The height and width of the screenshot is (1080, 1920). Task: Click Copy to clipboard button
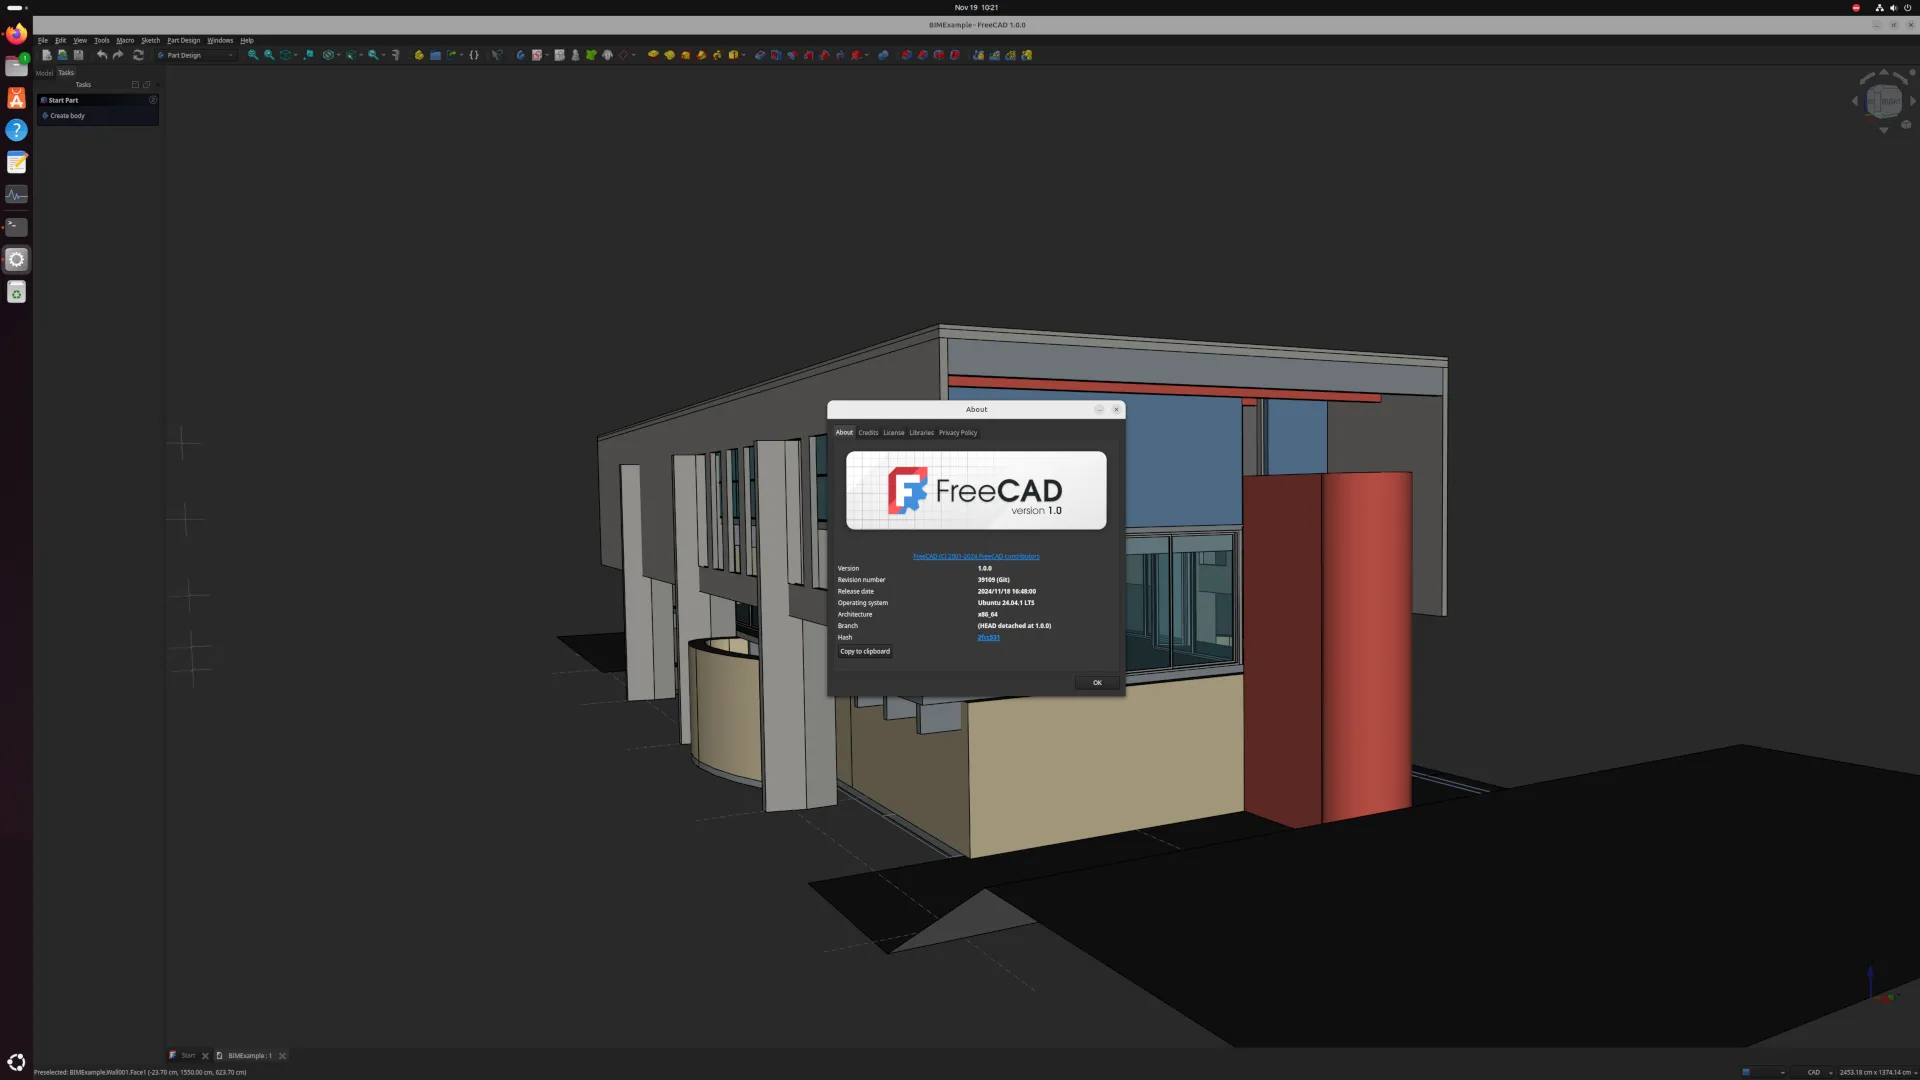[865, 652]
